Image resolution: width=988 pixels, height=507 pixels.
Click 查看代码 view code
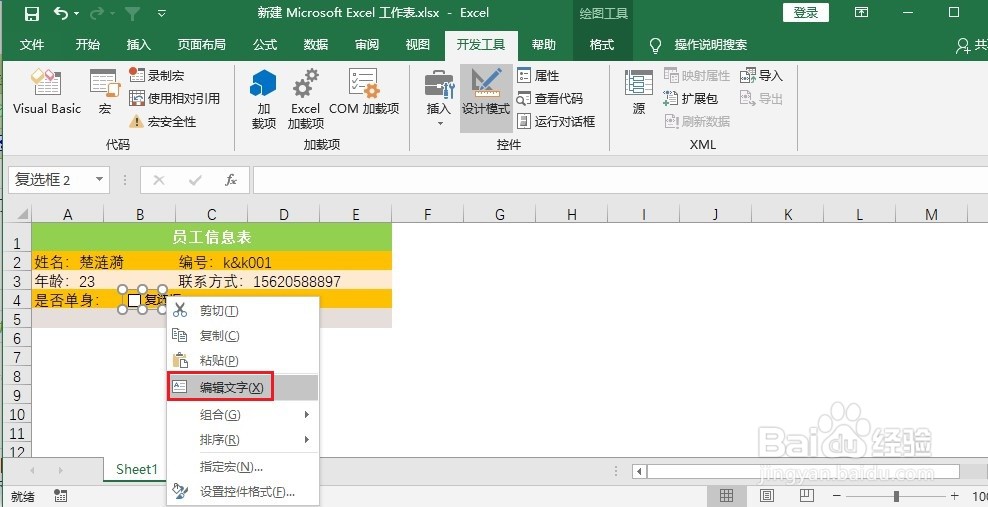pos(549,98)
